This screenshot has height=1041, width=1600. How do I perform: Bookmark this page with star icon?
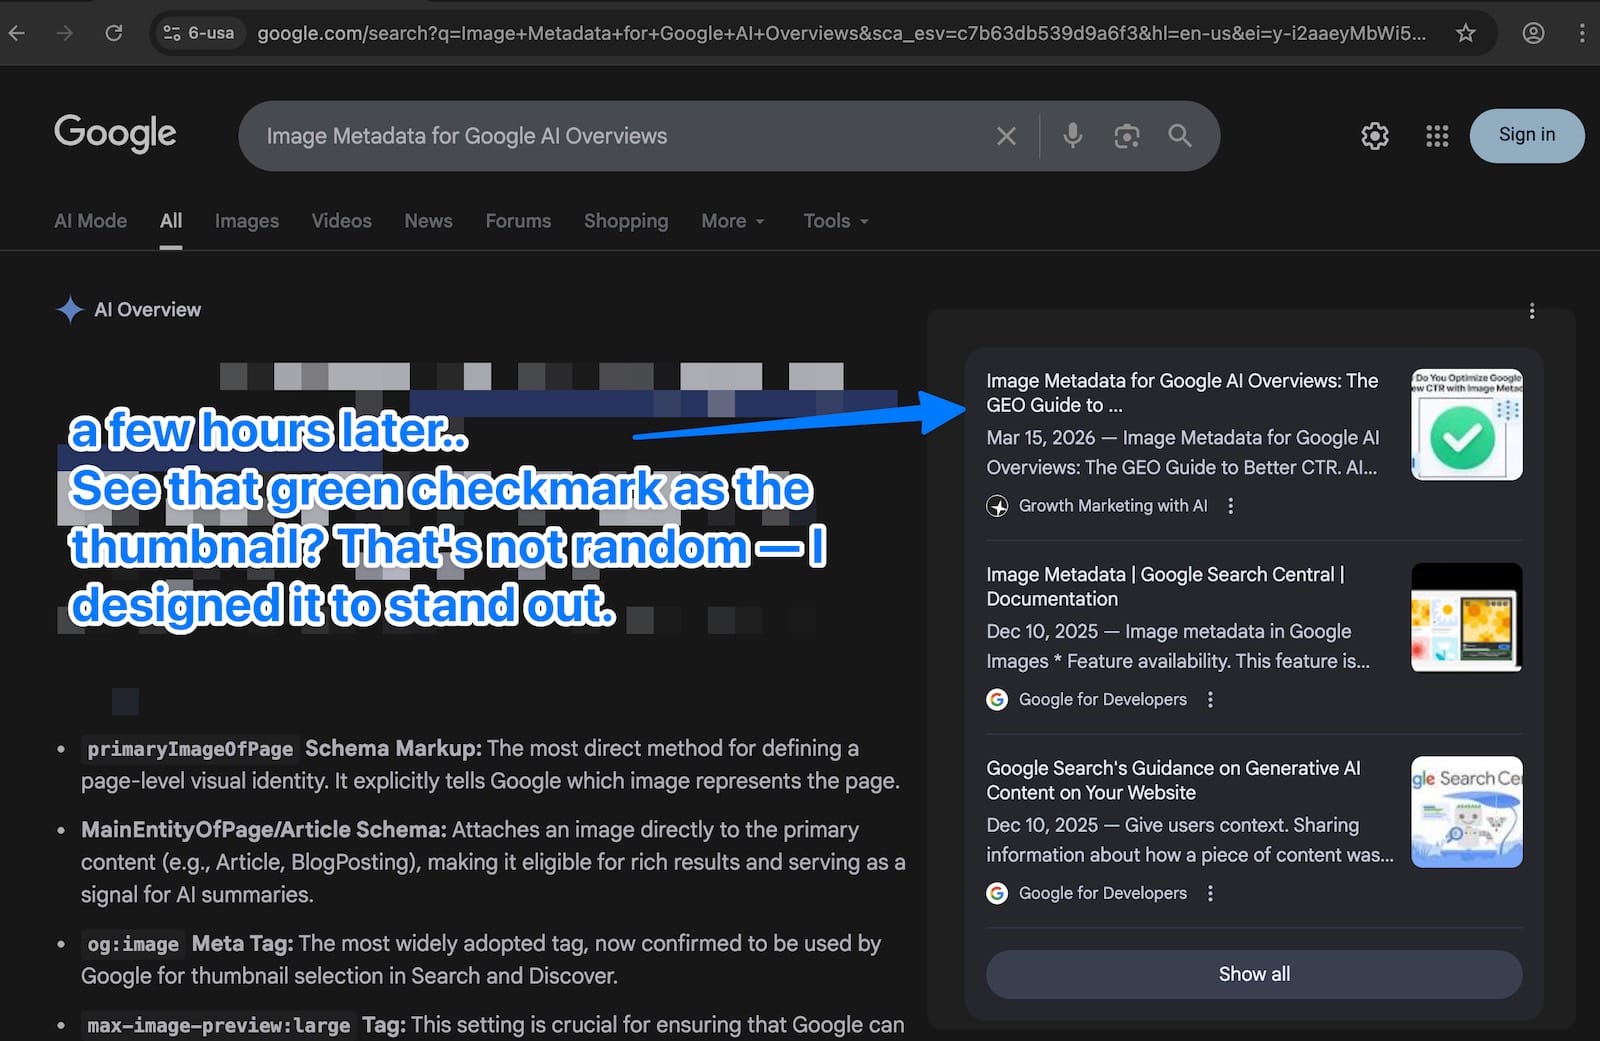1465,33
